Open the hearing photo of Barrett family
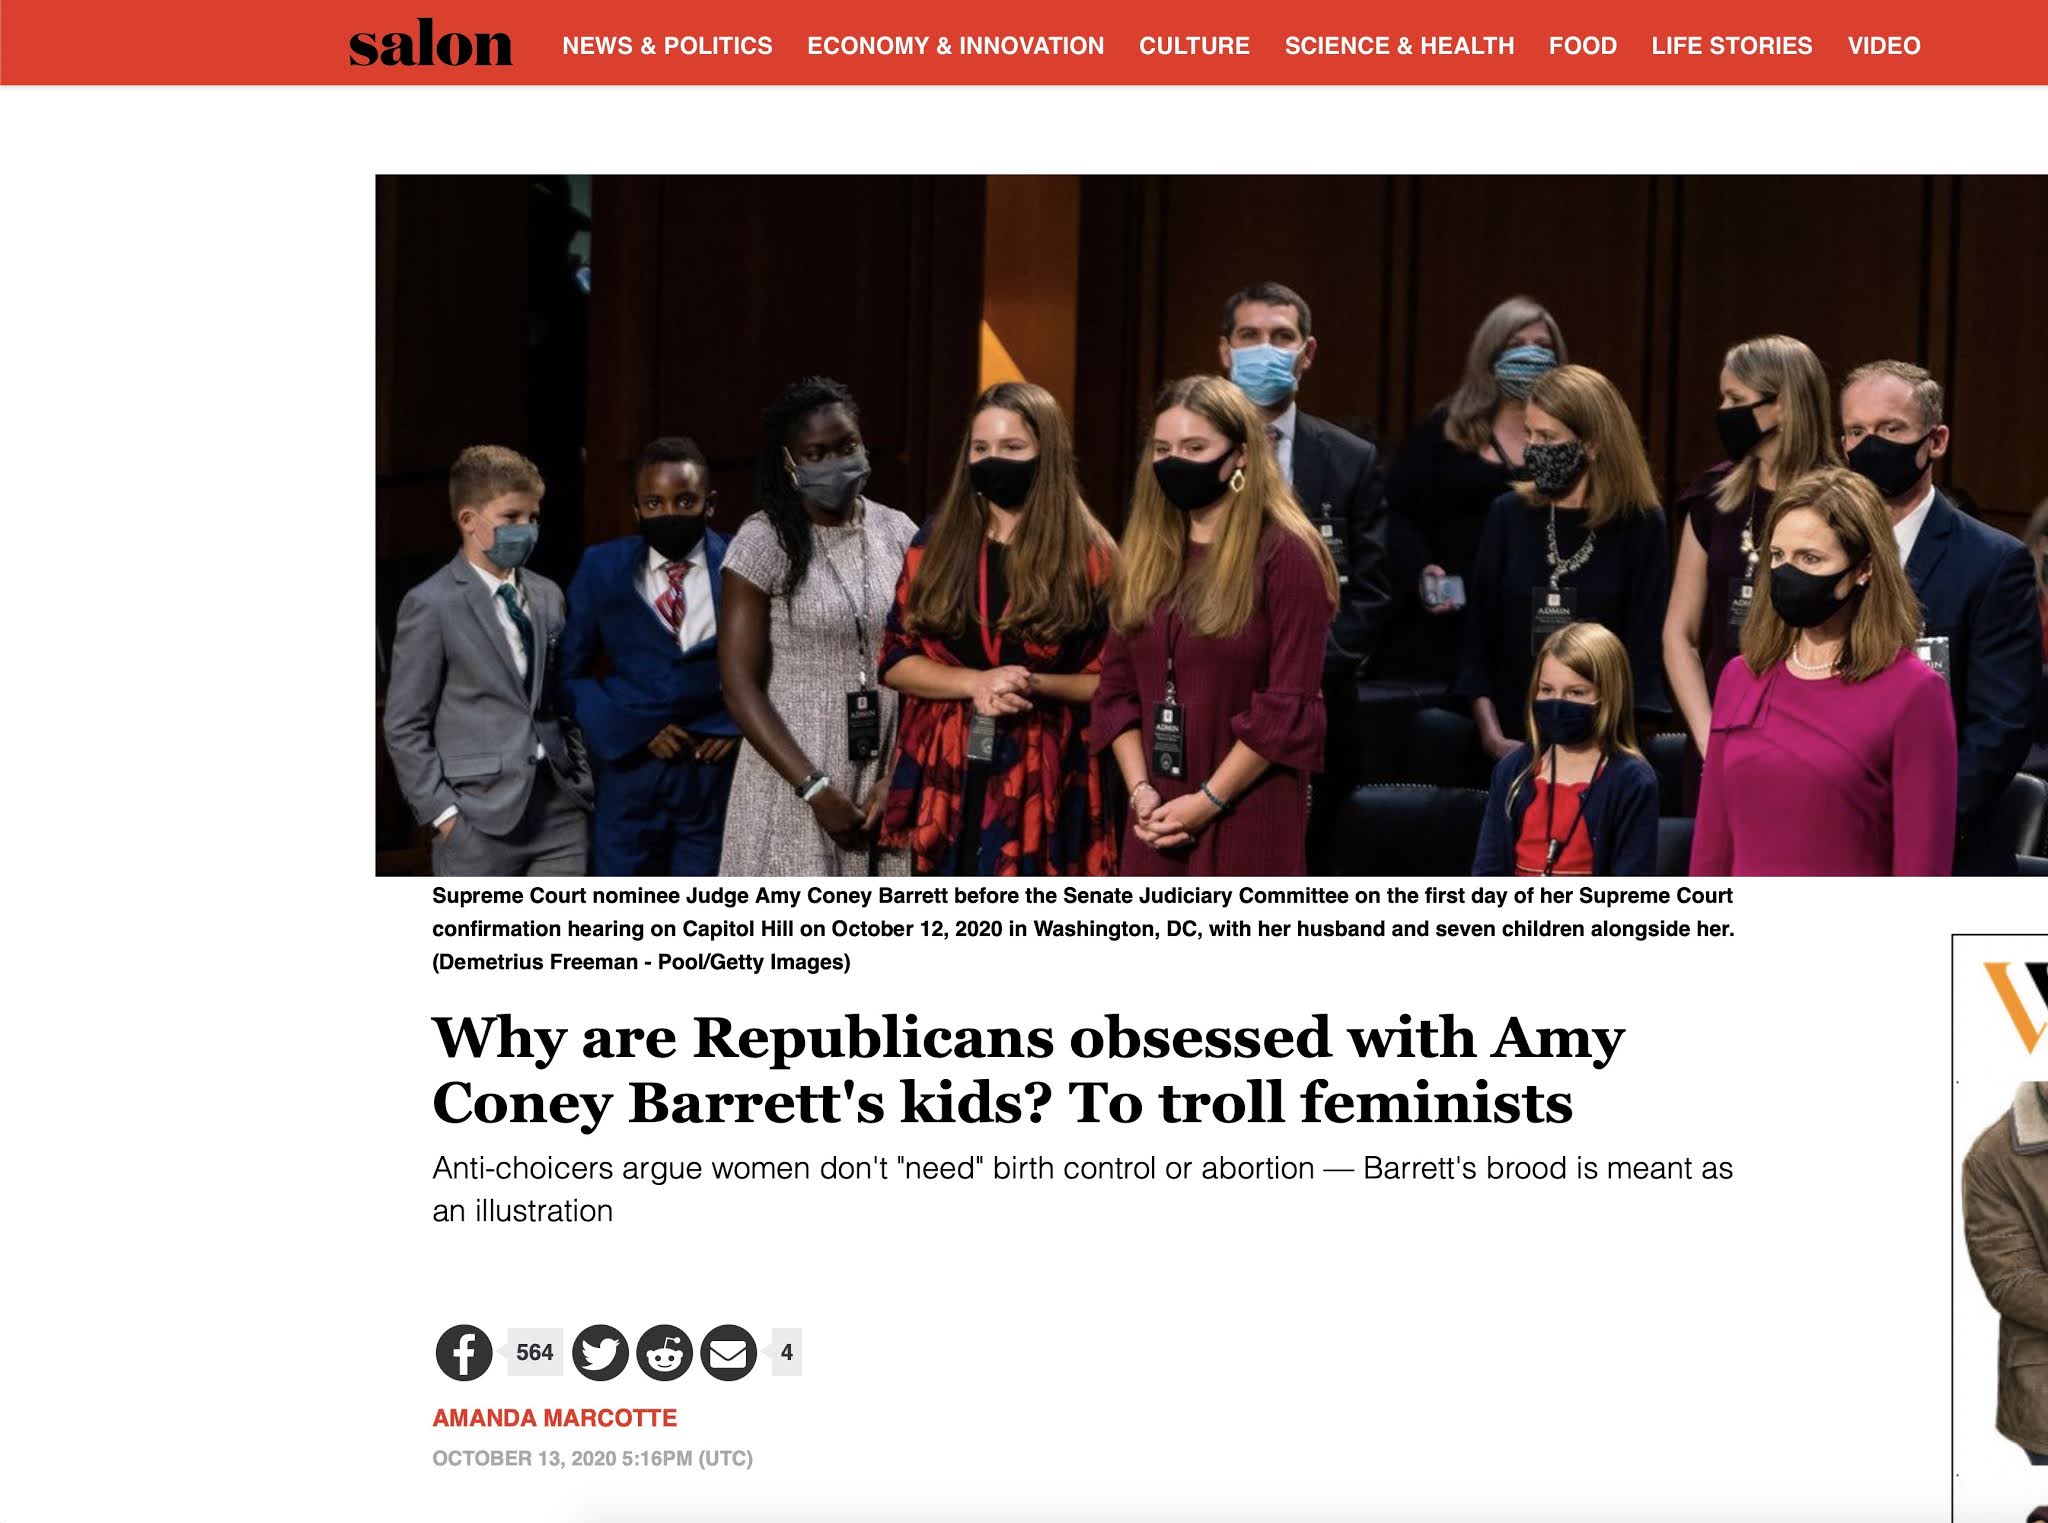The height and width of the screenshot is (1523, 2048). (x=1211, y=525)
